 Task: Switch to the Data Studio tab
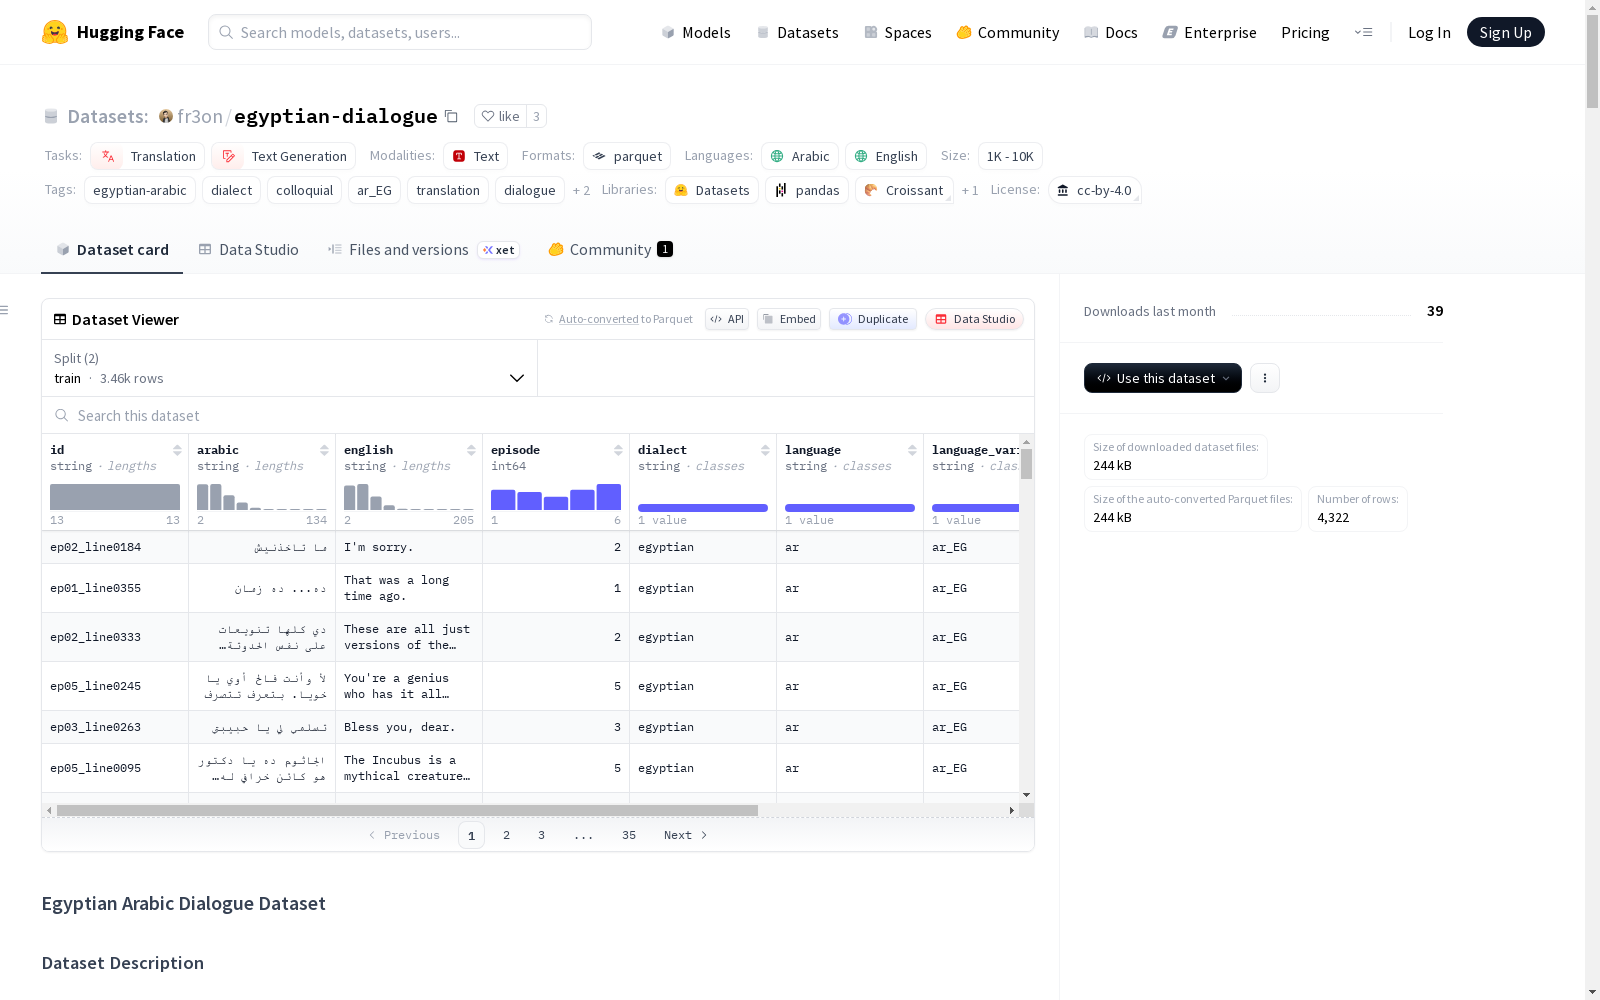(248, 250)
